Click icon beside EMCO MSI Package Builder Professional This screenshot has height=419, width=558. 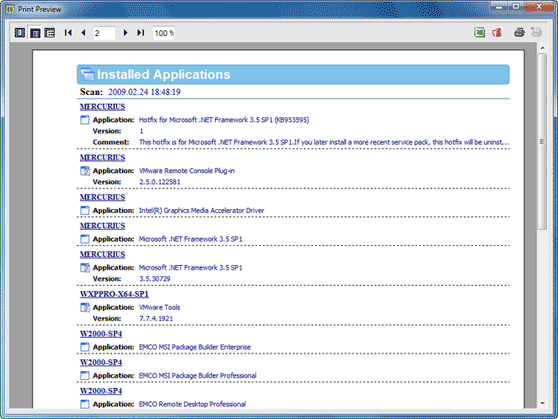(85, 376)
